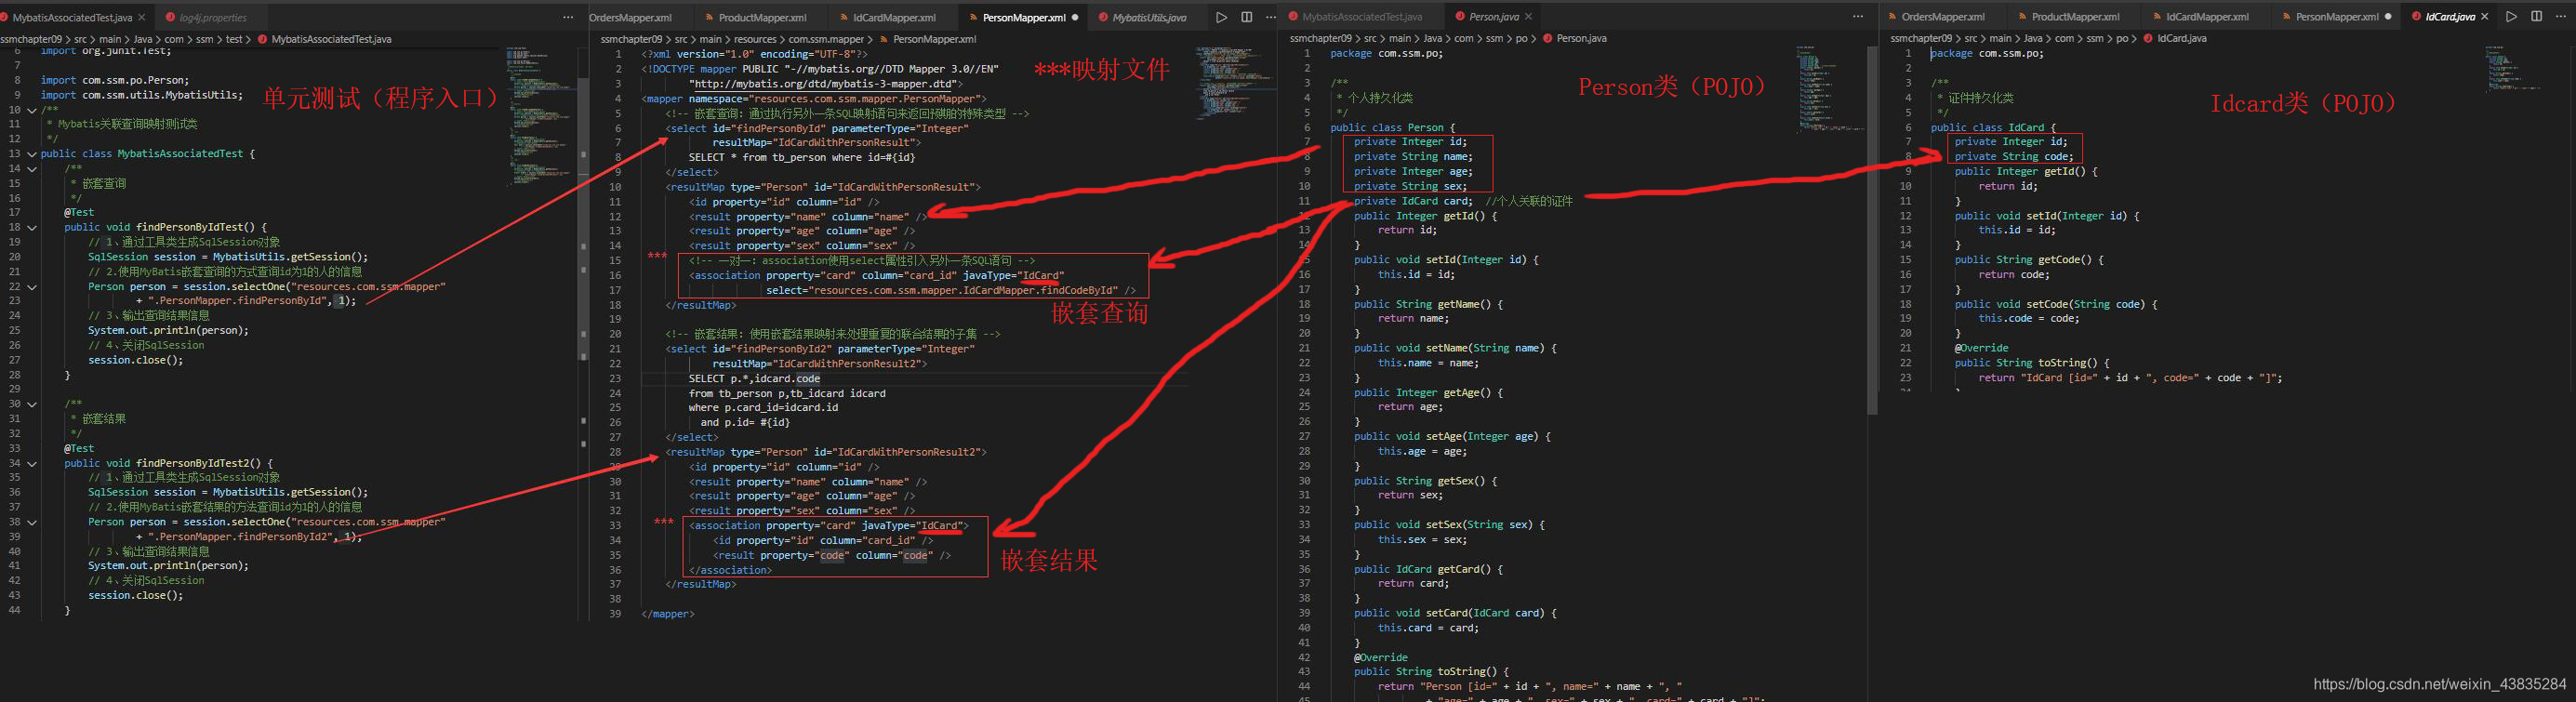Viewport: 2576px width, 702px height.
Task: Collapse the comment block at line 10 in the test file
Action: coord(32,110)
